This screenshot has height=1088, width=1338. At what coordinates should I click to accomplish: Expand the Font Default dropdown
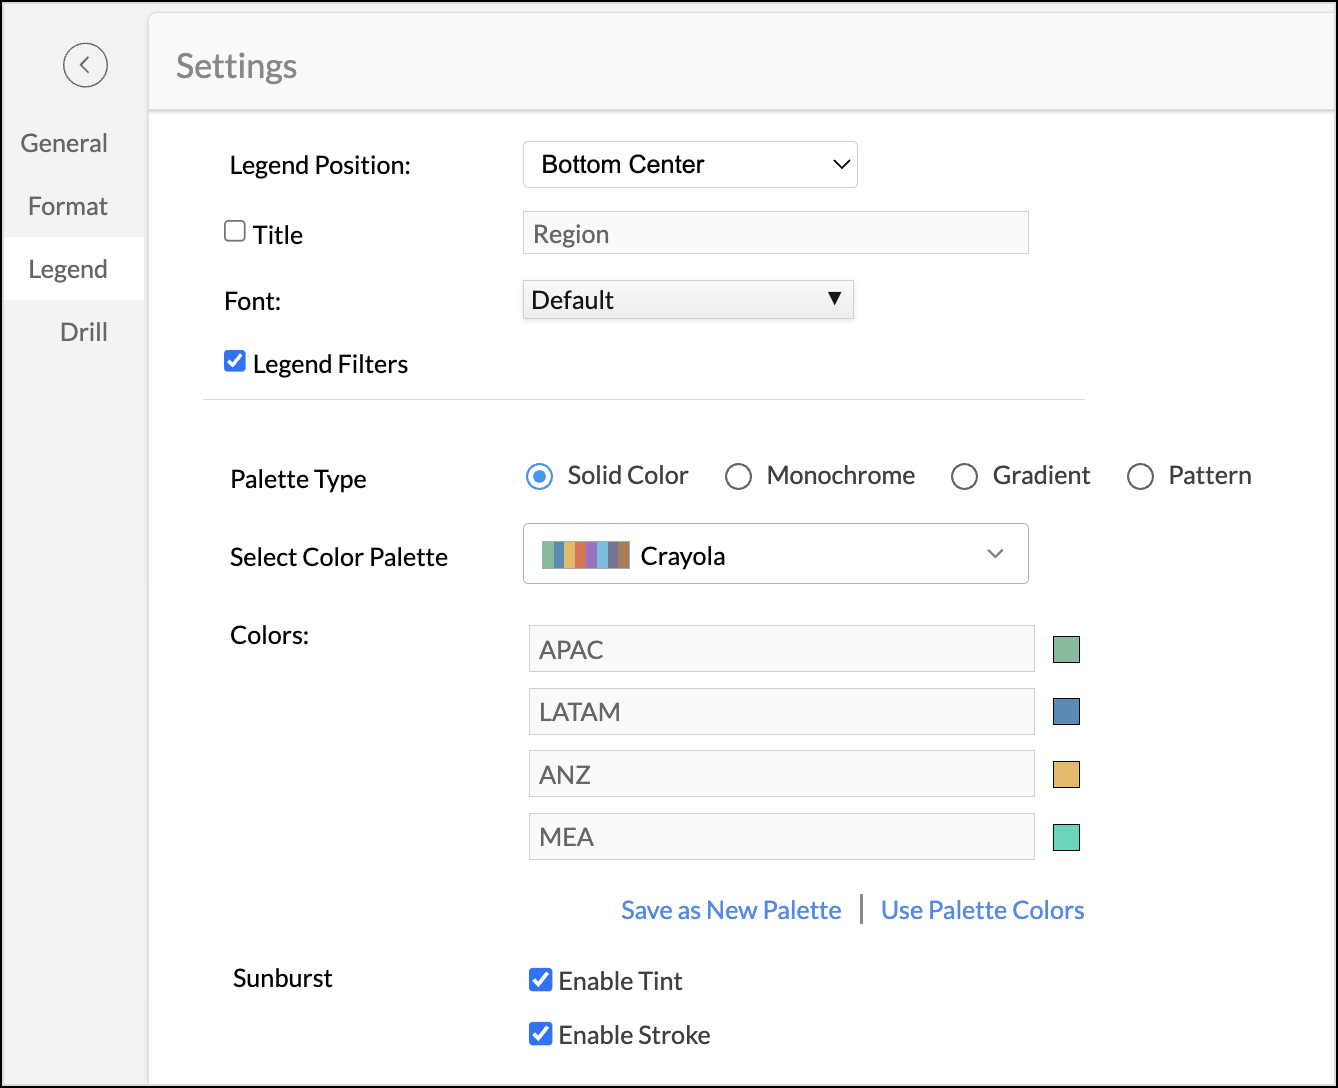tap(688, 300)
